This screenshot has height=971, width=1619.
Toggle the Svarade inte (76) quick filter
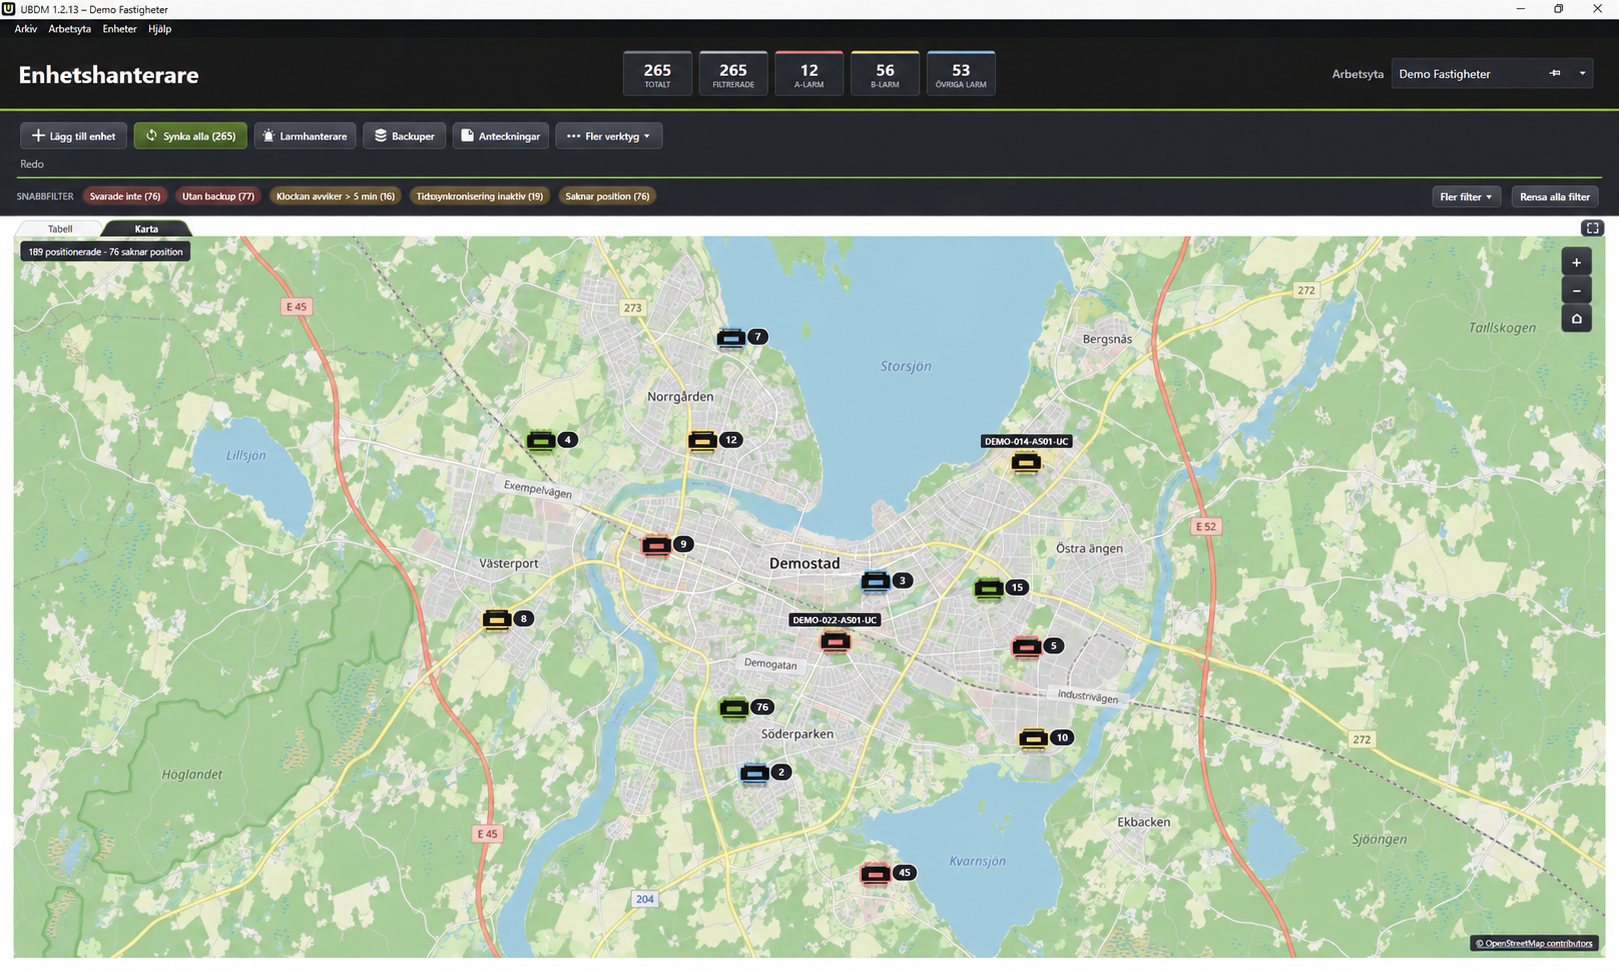[125, 196]
